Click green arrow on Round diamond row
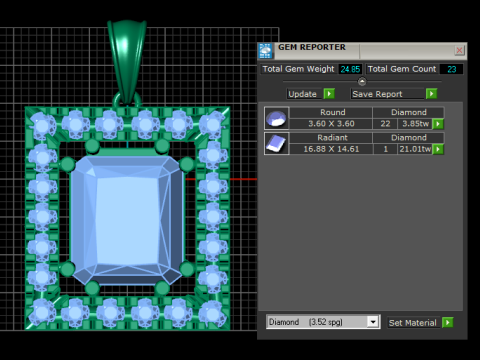The width and height of the screenshot is (480, 360). (x=438, y=124)
